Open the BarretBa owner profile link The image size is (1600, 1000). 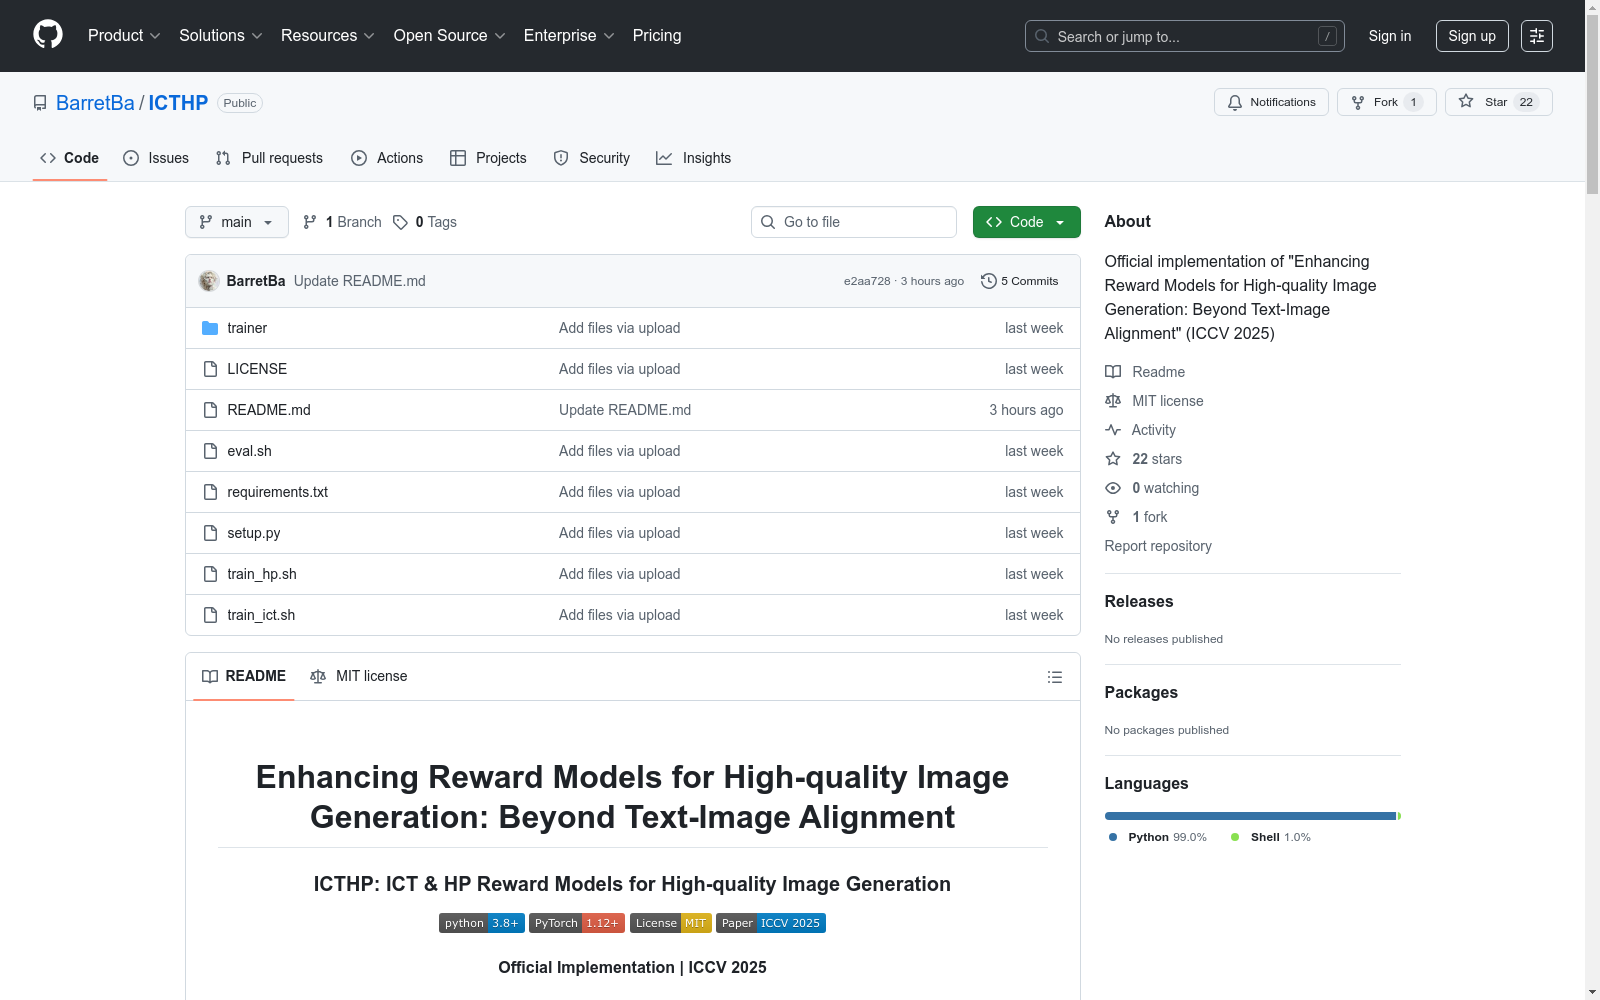95,103
